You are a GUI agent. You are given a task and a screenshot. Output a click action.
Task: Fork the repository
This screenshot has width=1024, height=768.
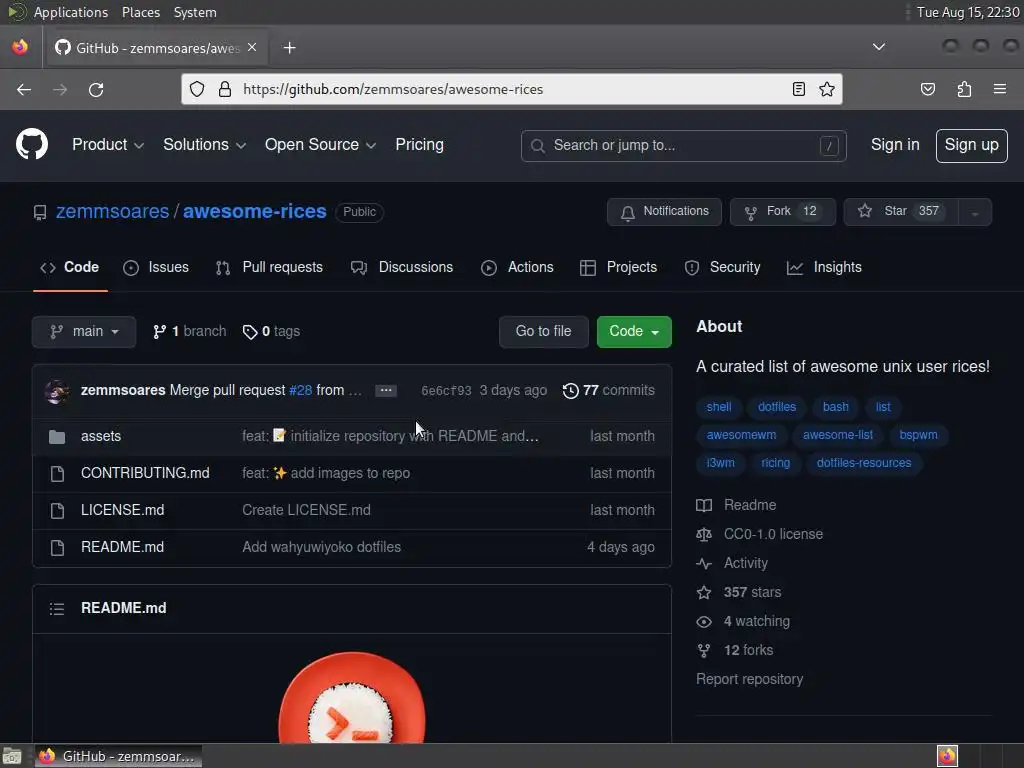[782, 212]
